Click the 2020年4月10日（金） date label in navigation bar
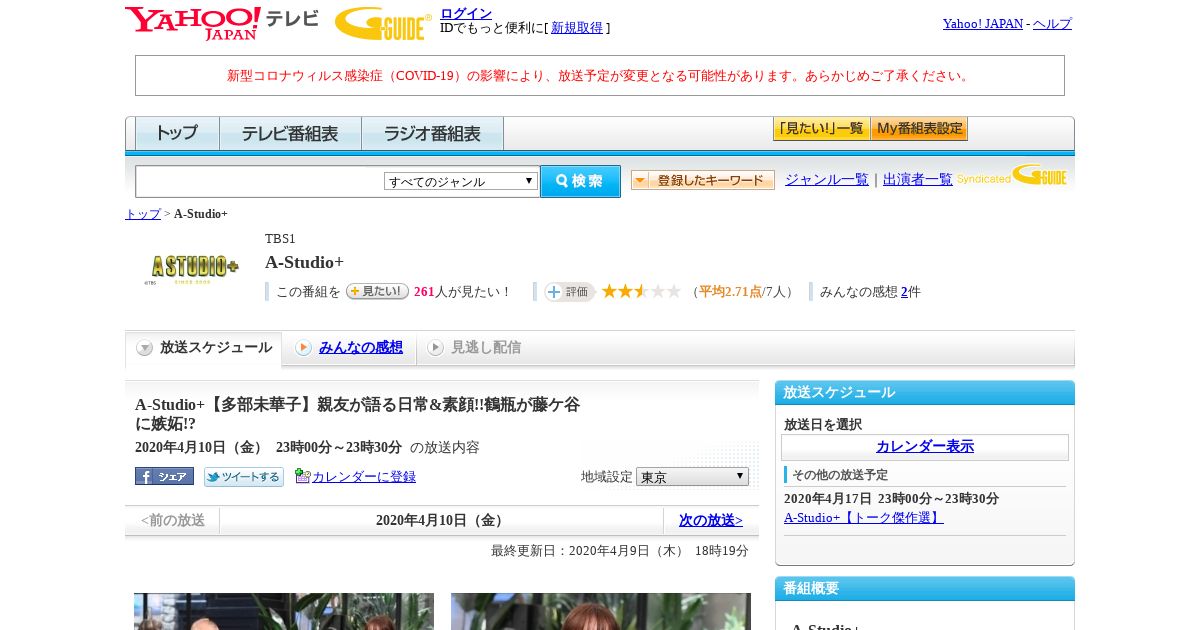 [x=442, y=520]
